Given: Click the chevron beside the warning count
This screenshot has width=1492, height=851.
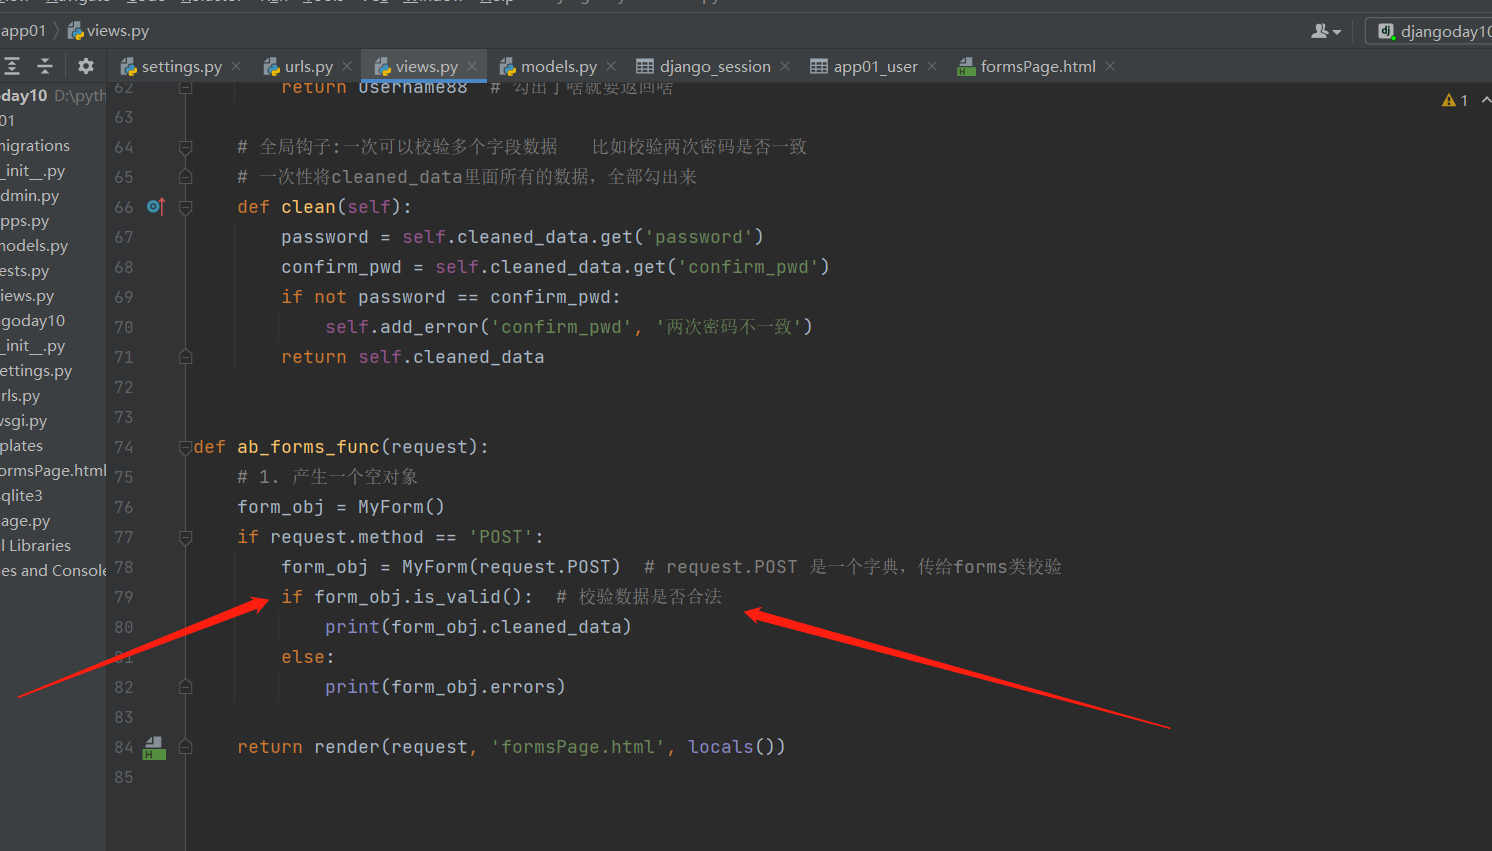Looking at the screenshot, I should [1485, 100].
